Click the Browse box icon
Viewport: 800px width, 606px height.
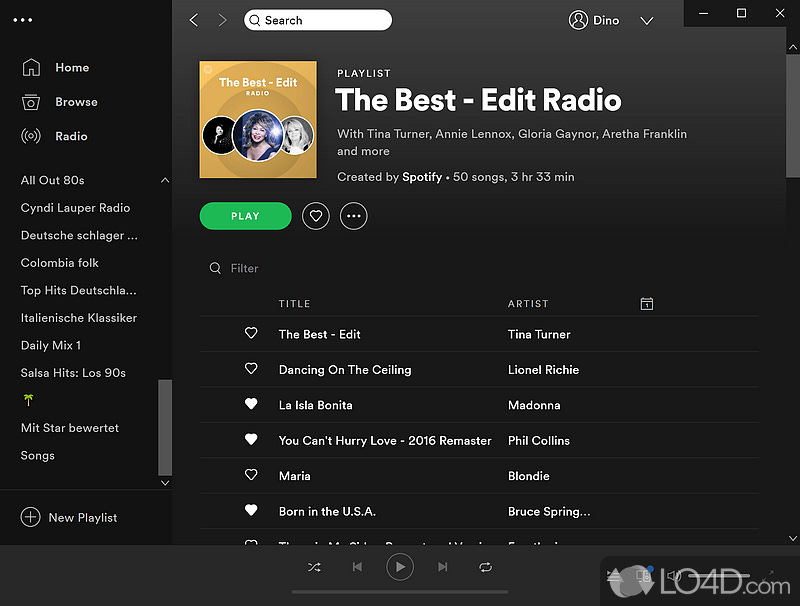31,102
